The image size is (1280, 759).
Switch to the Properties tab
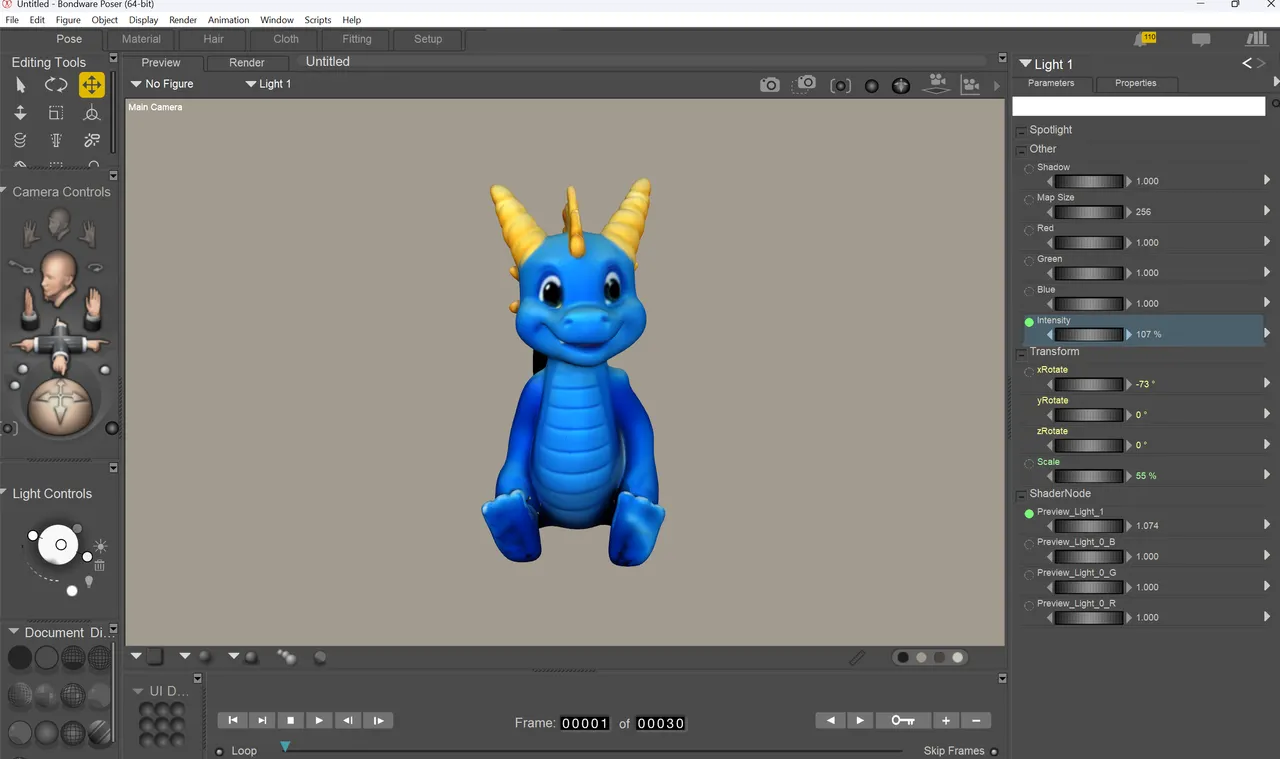click(1136, 84)
